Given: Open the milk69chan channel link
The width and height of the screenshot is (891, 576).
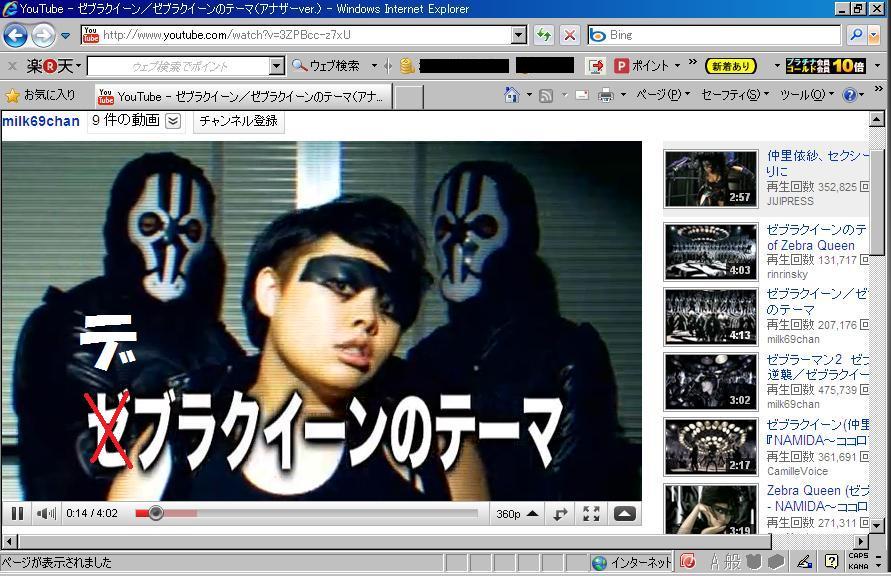Looking at the screenshot, I should tap(40, 121).
